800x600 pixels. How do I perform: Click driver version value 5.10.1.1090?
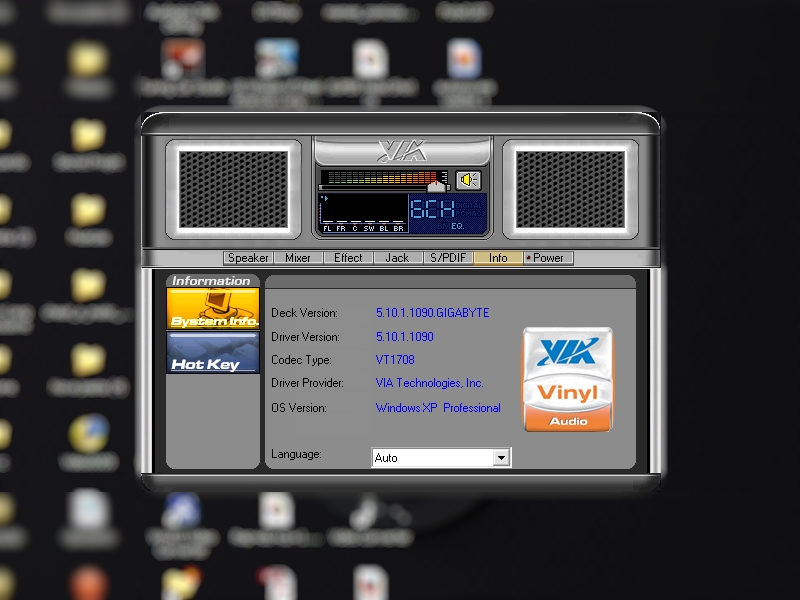(405, 337)
